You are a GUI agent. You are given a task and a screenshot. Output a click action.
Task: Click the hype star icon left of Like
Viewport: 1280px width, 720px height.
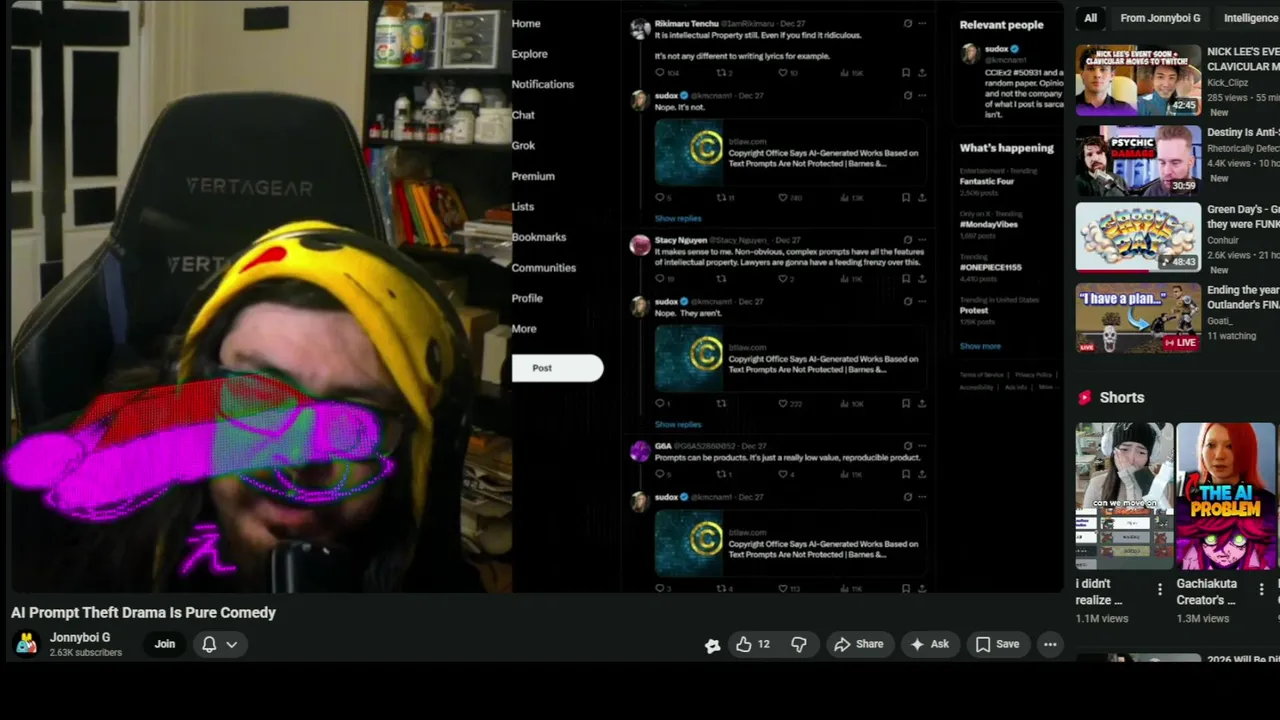[712, 645]
